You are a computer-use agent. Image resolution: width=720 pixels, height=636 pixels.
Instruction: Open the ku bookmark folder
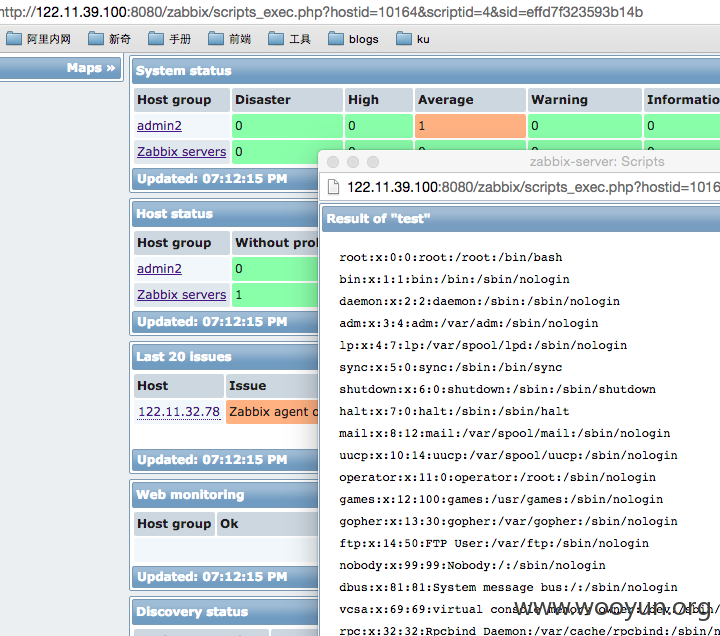point(413,39)
